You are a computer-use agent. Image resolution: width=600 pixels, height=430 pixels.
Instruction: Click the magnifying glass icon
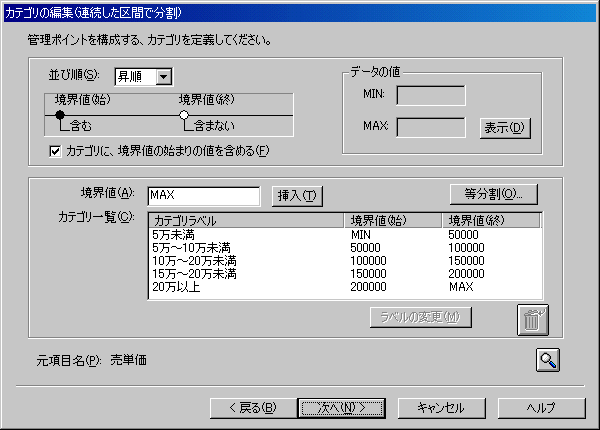point(548,360)
